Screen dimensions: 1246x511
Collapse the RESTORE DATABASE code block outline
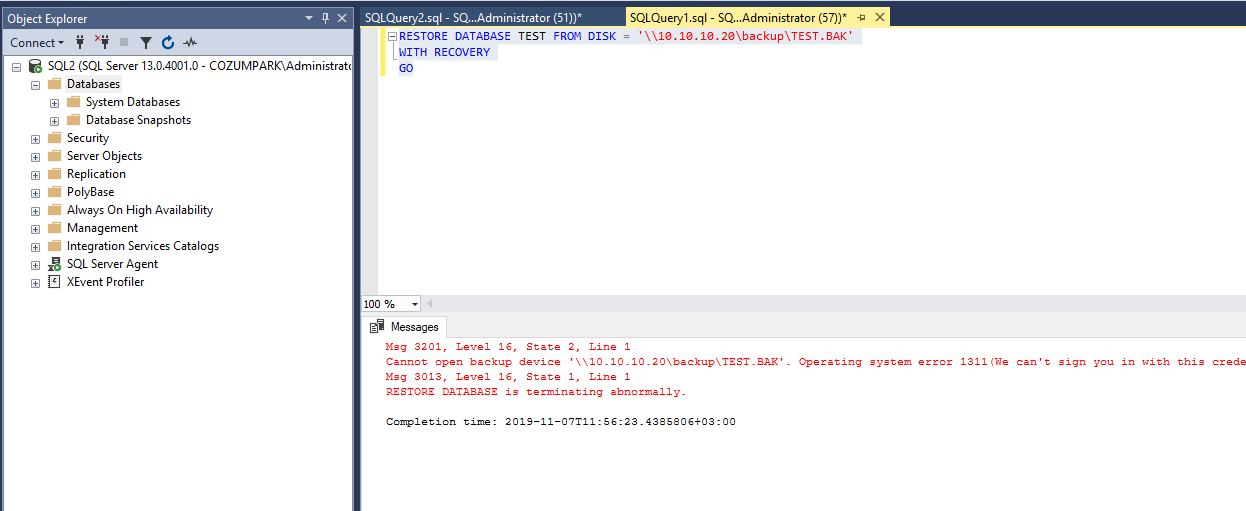coord(392,36)
